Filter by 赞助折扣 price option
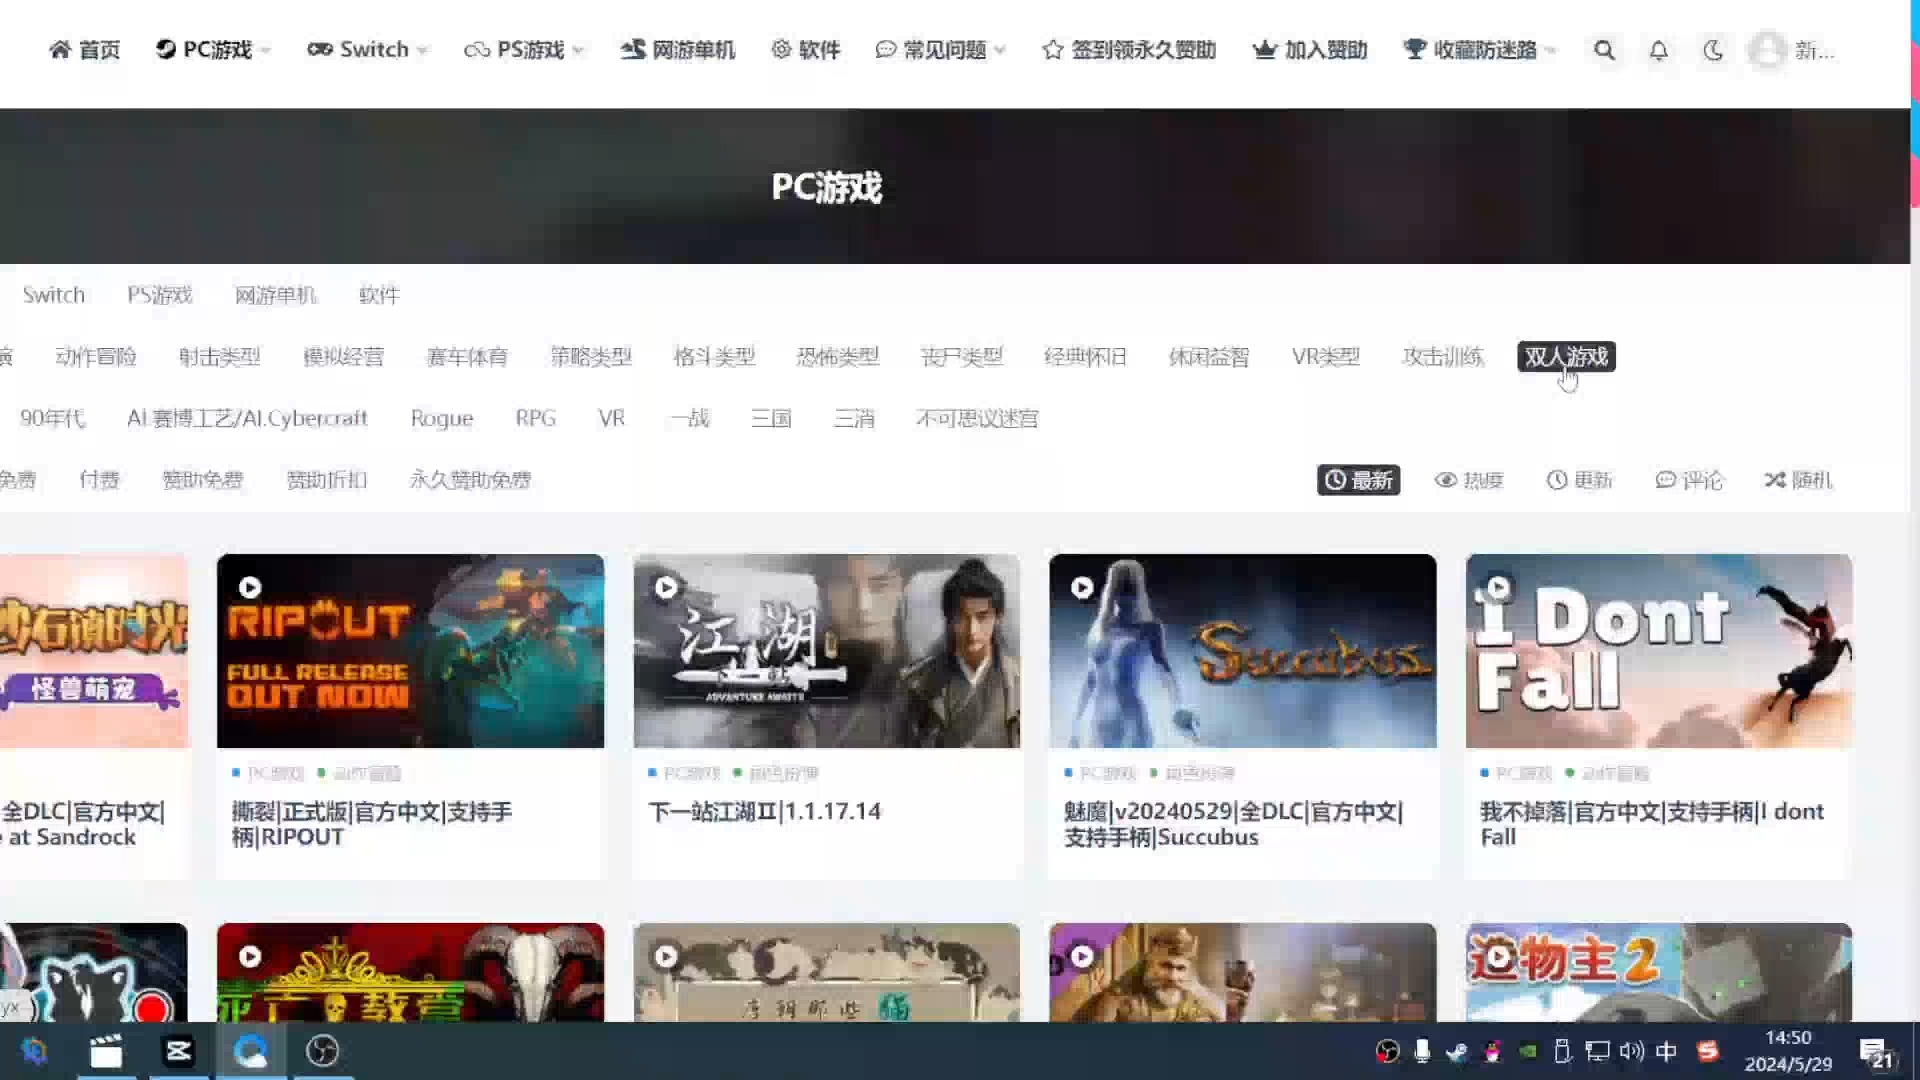Screen dimensions: 1920x1080 (x=327, y=480)
